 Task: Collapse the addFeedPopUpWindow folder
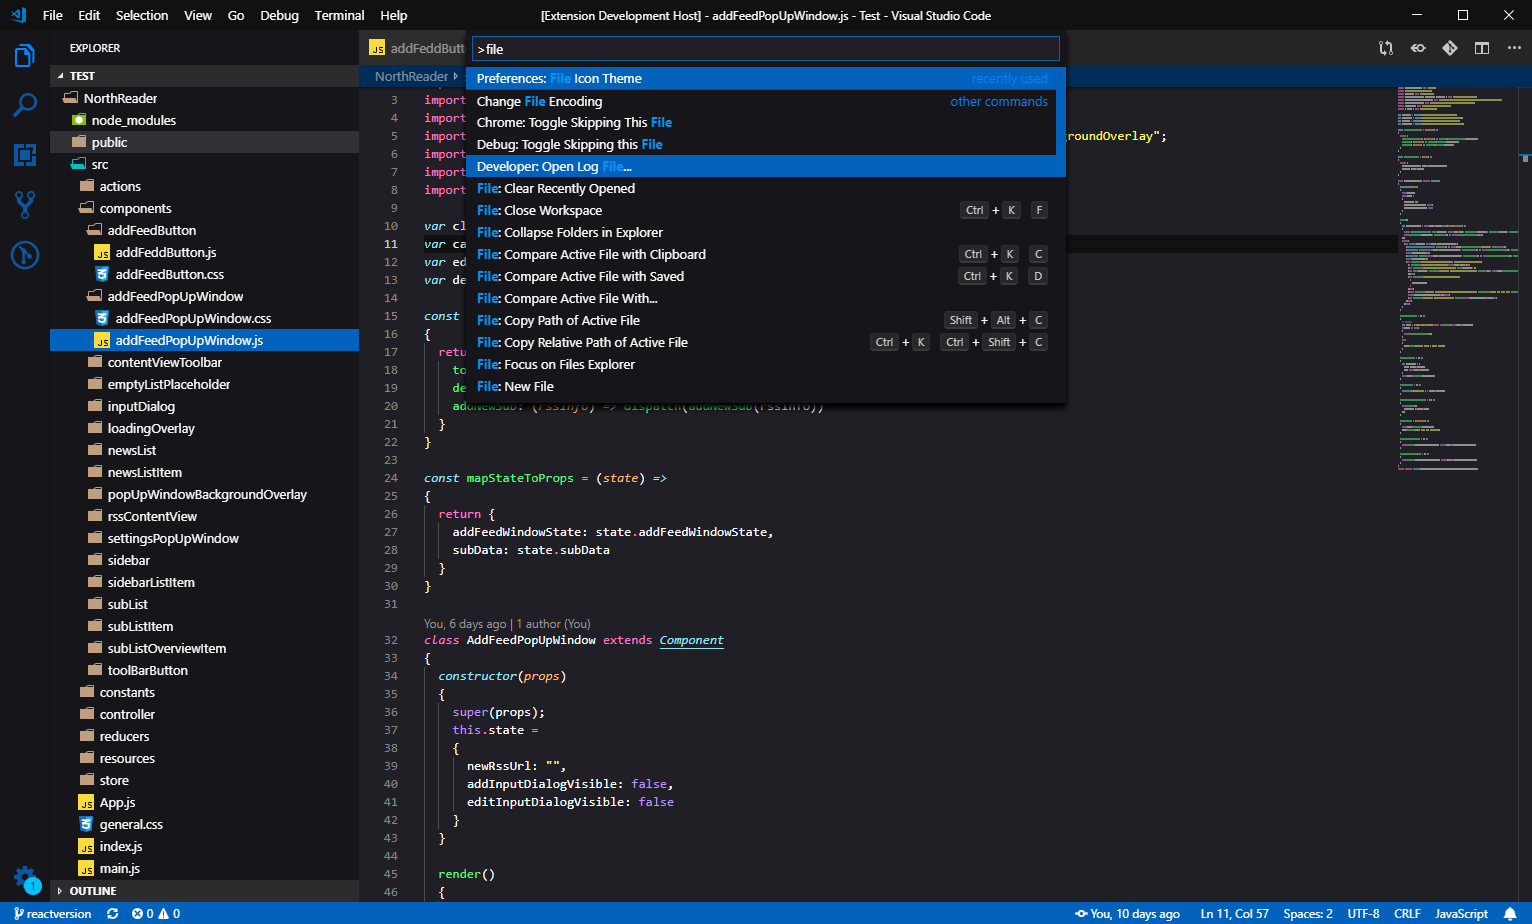pyautogui.click(x=204, y=296)
